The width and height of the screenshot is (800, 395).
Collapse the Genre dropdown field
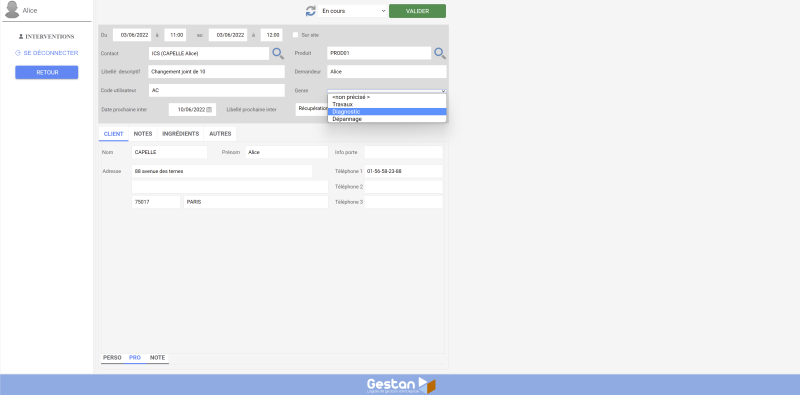click(x=387, y=90)
